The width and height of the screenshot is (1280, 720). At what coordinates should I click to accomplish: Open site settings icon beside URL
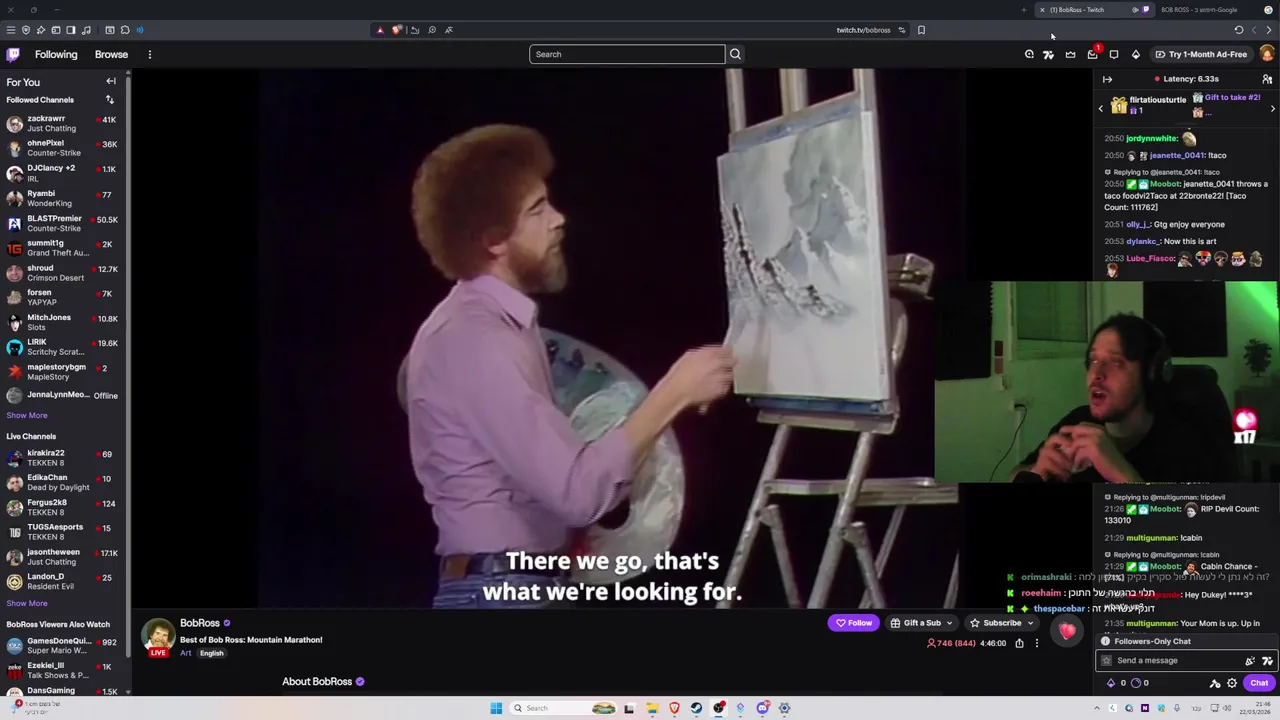901,30
